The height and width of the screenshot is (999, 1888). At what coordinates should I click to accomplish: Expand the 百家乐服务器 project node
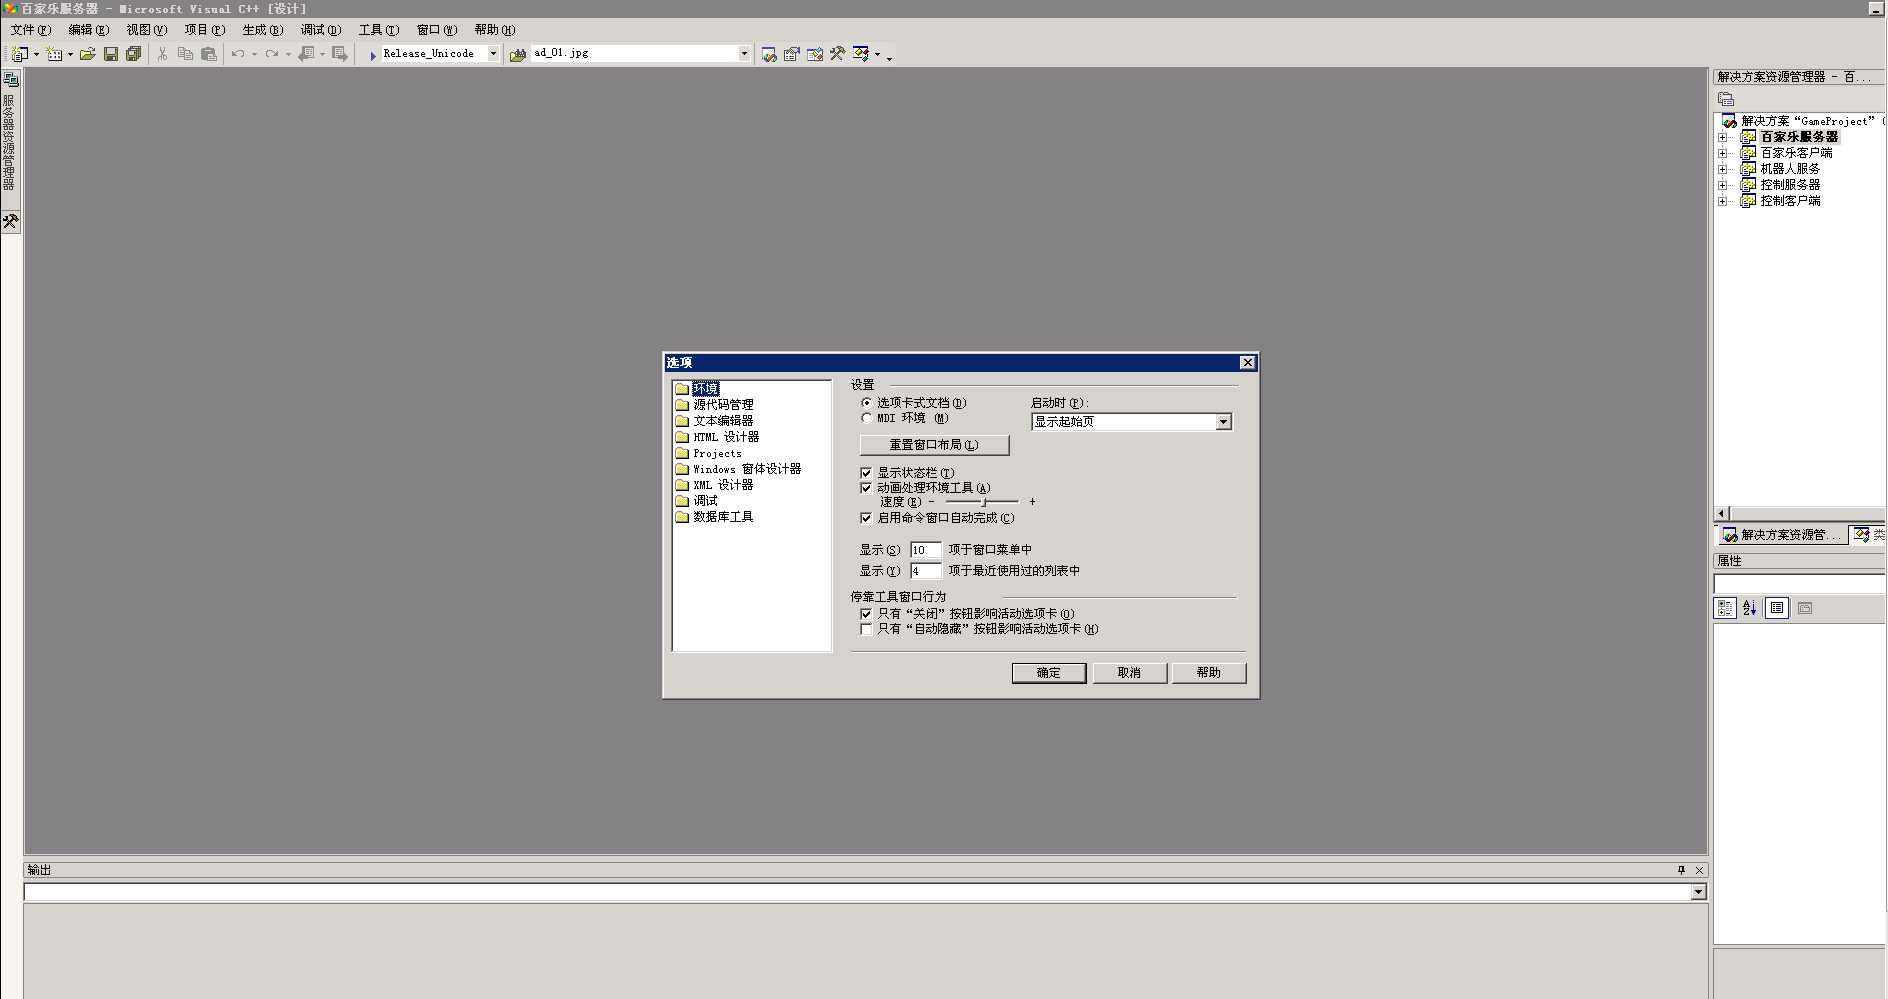click(1722, 137)
